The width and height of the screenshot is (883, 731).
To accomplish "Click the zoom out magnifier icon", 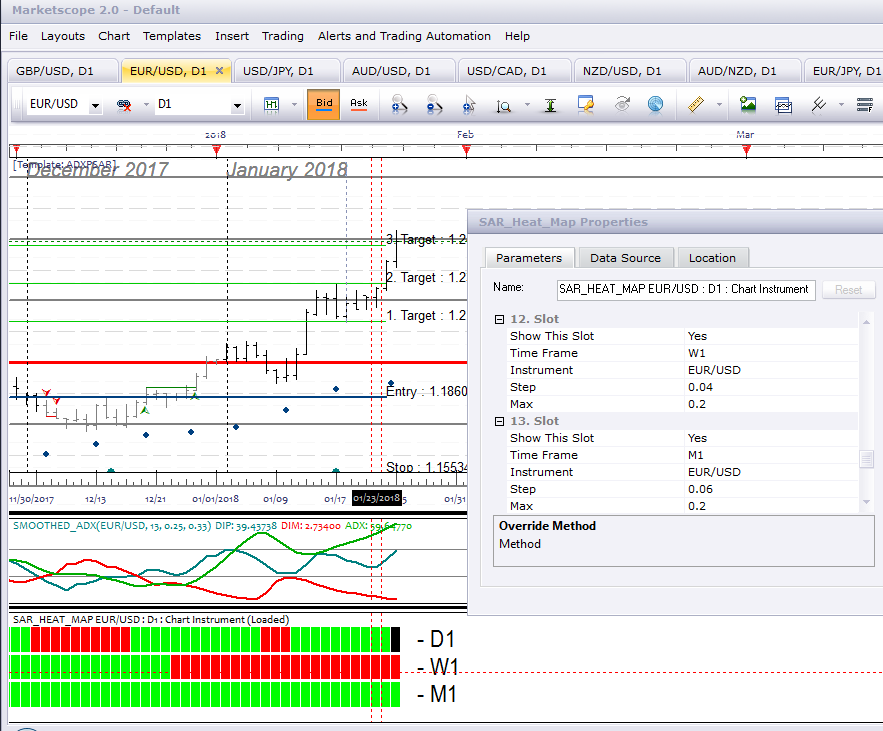I will click(x=434, y=104).
